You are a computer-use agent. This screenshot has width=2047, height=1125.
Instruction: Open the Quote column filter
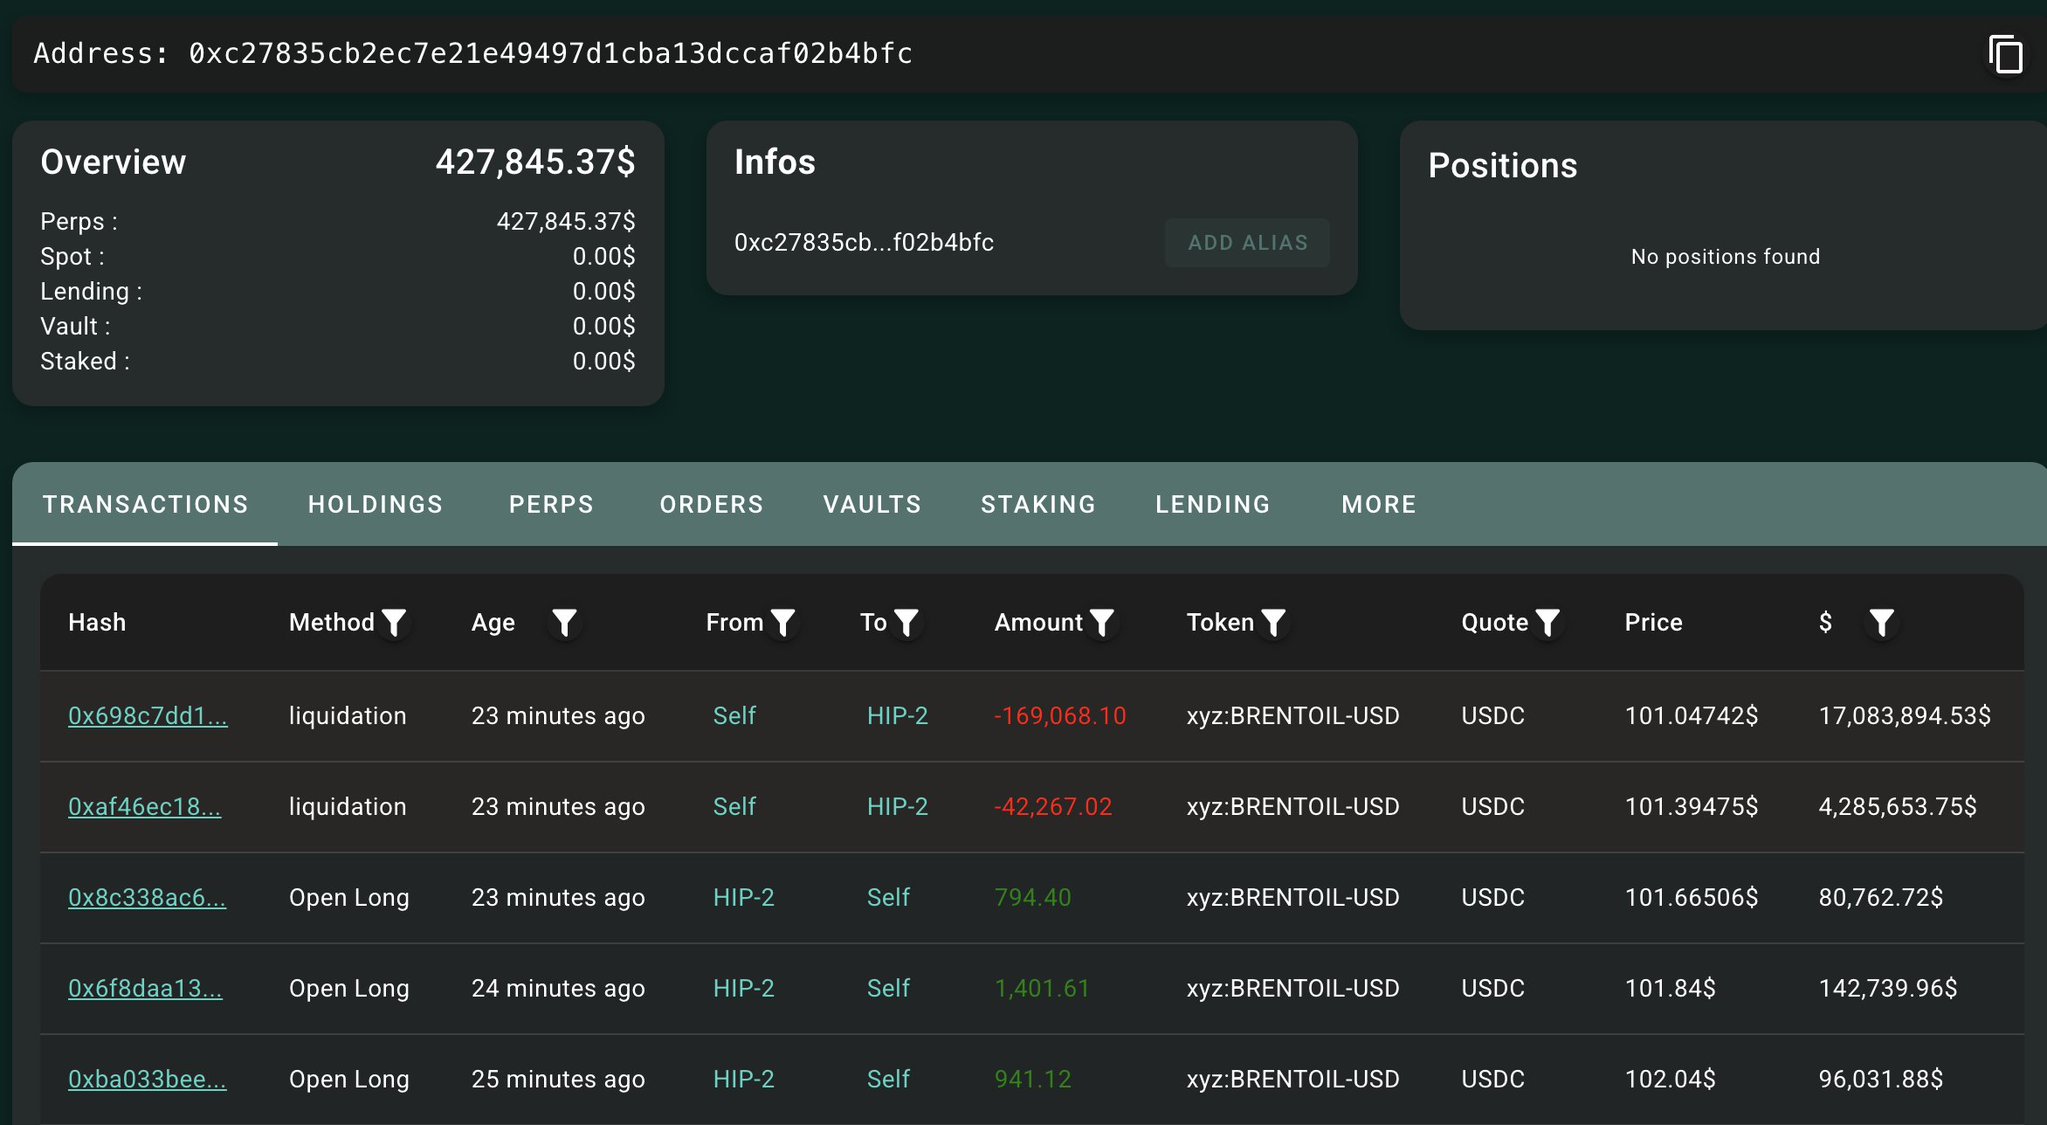(x=1547, y=623)
